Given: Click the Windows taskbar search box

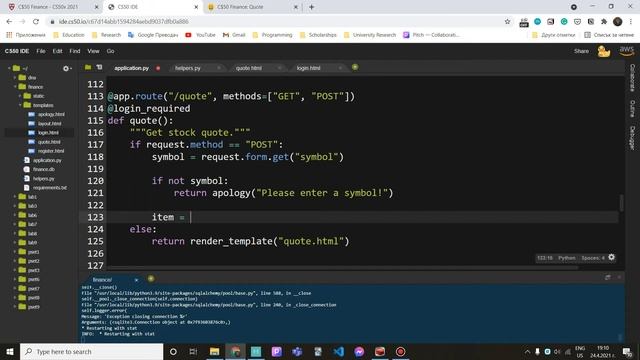Looking at the screenshot, I should coord(91,351).
